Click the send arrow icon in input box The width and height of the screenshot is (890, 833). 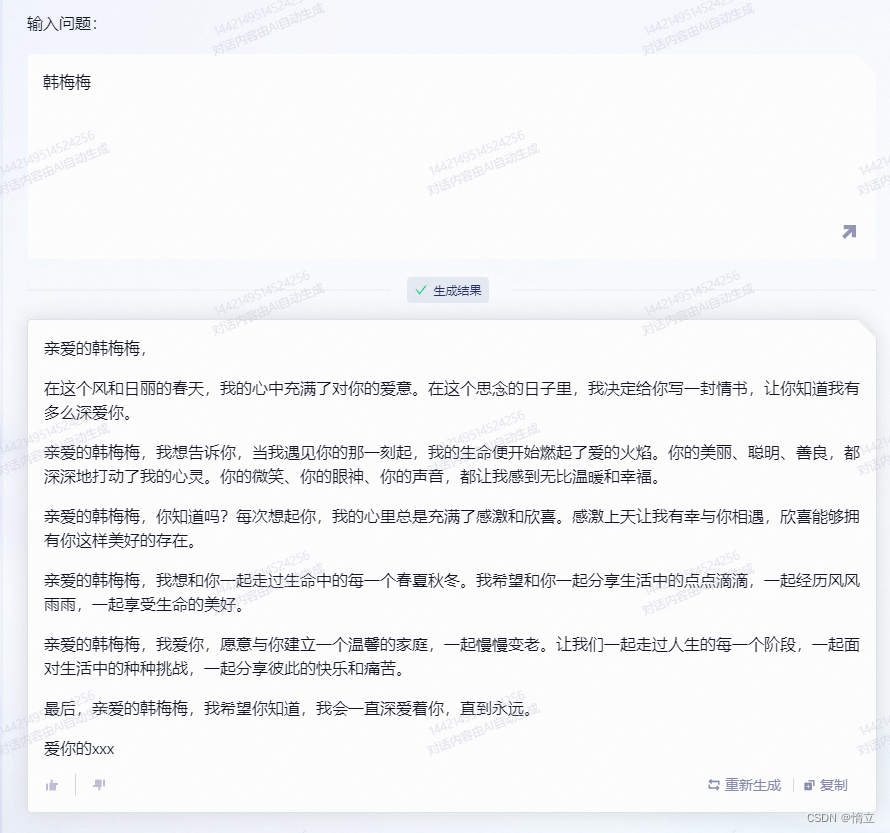(x=849, y=232)
